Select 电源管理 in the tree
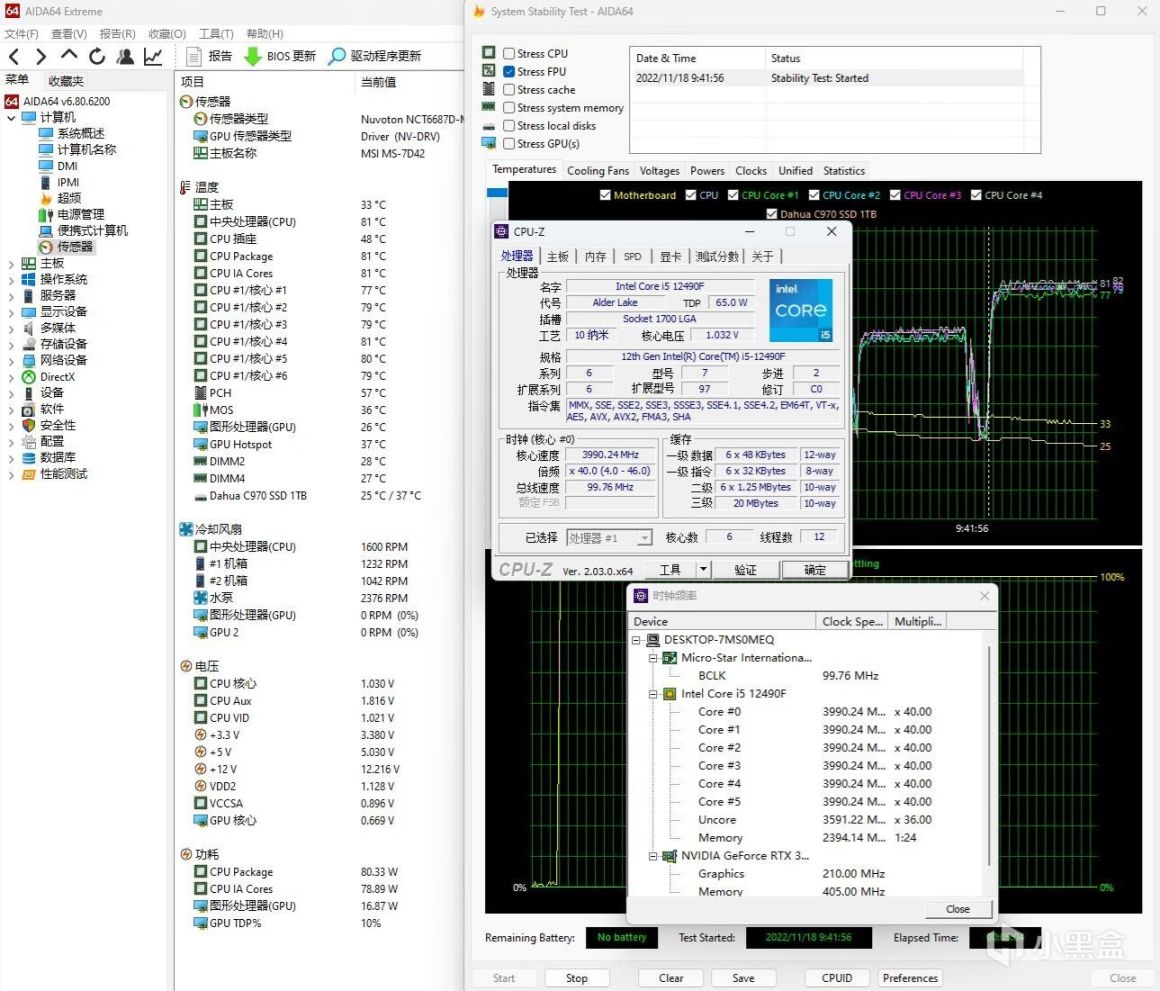This screenshot has width=1160, height=991. (x=80, y=214)
